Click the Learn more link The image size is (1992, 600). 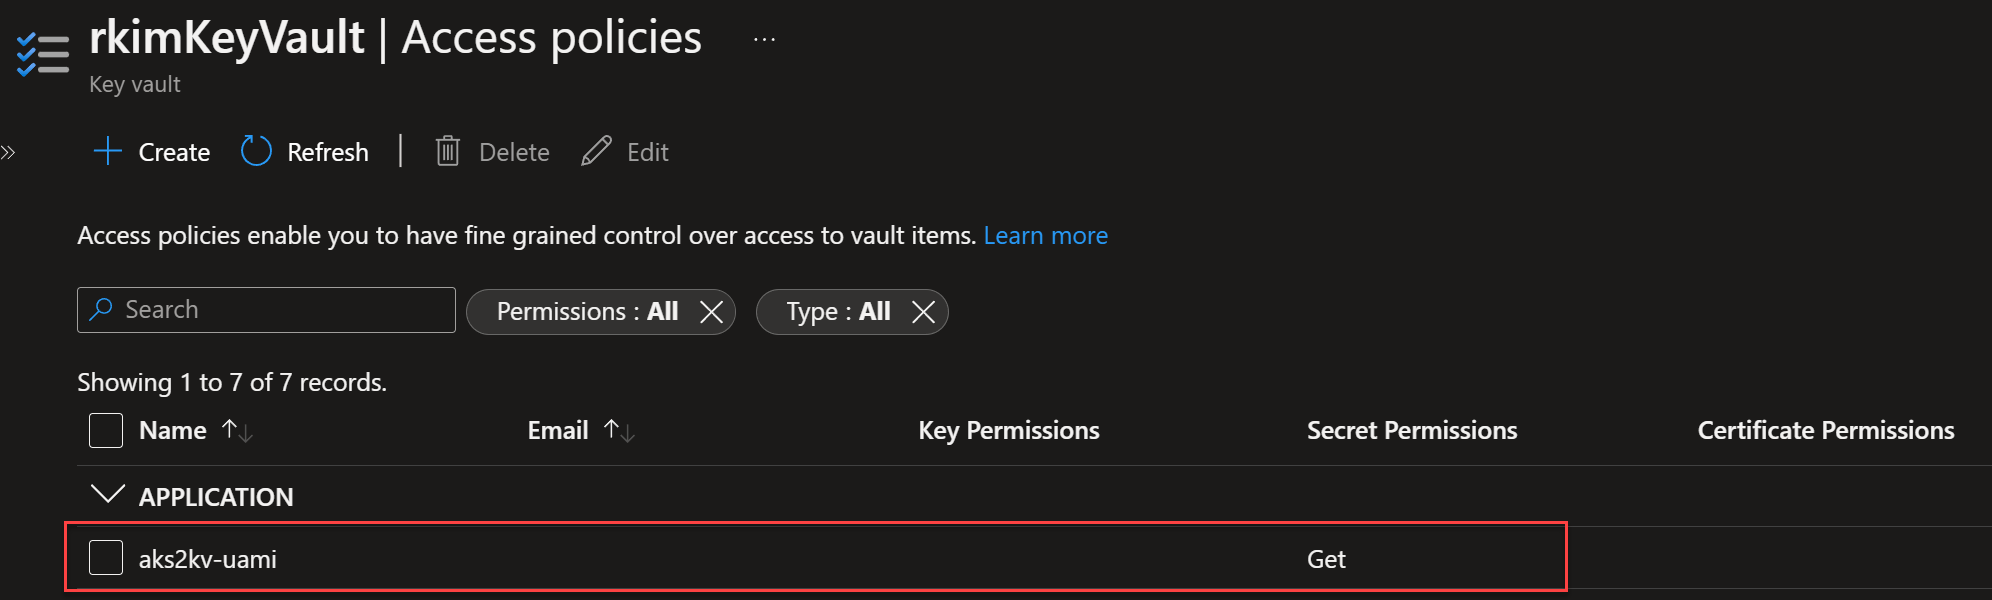(1045, 235)
